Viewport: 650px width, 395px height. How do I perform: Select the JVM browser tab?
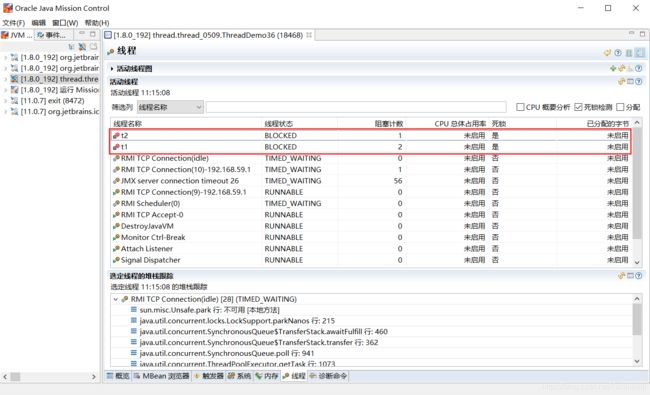(x=17, y=35)
